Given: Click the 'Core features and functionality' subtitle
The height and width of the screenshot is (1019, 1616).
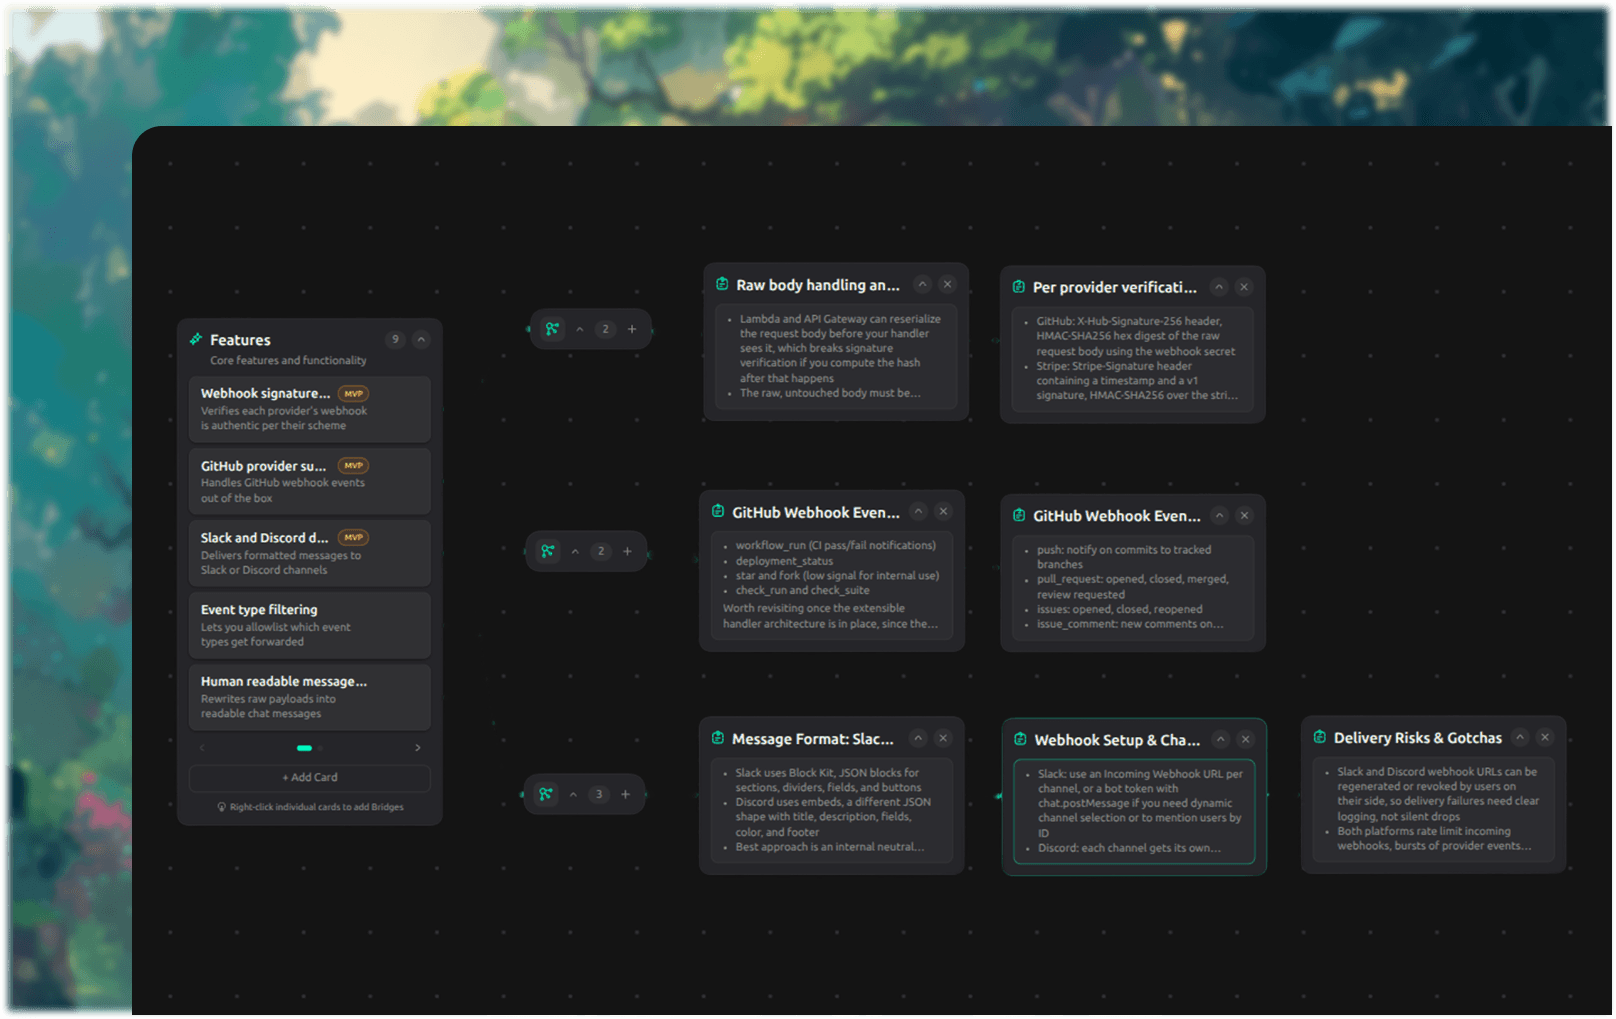Looking at the screenshot, I should (288, 360).
